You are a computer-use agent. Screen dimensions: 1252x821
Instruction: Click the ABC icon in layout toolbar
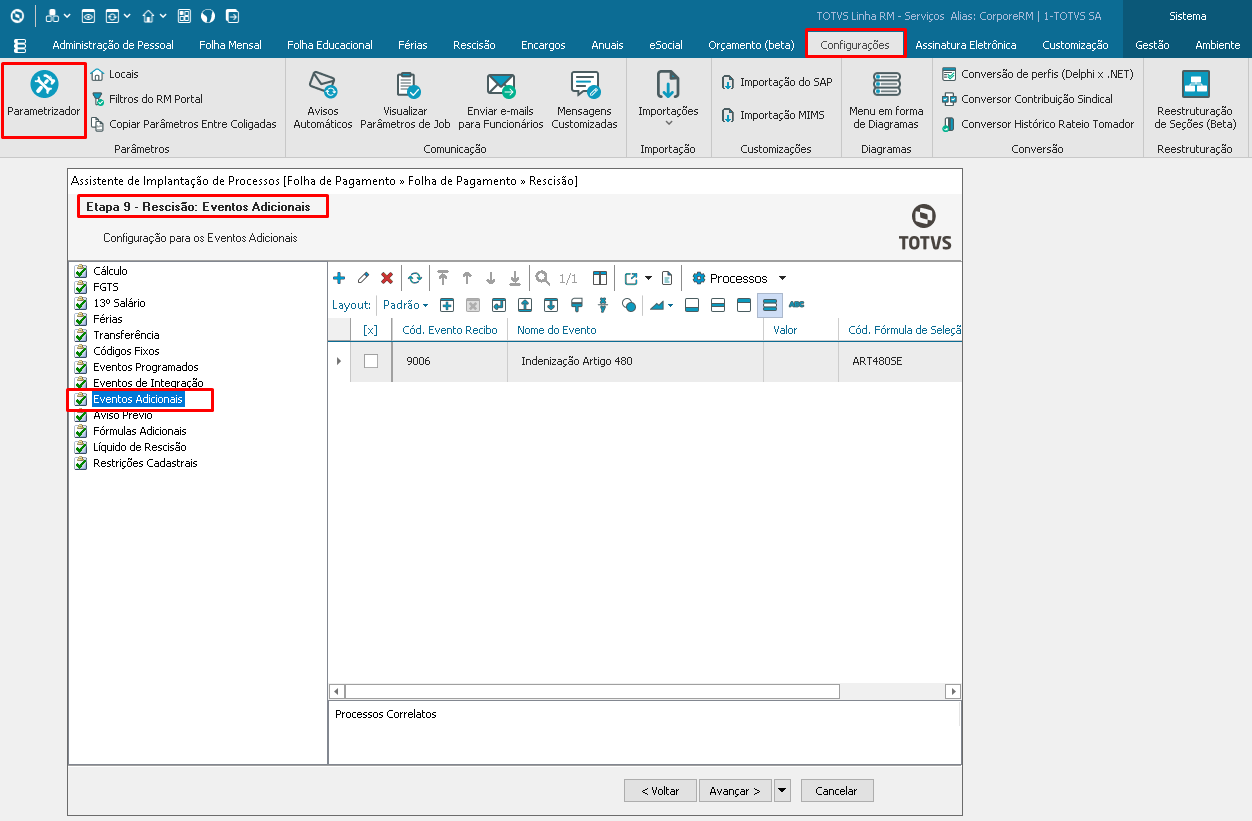pyautogui.click(x=797, y=305)
